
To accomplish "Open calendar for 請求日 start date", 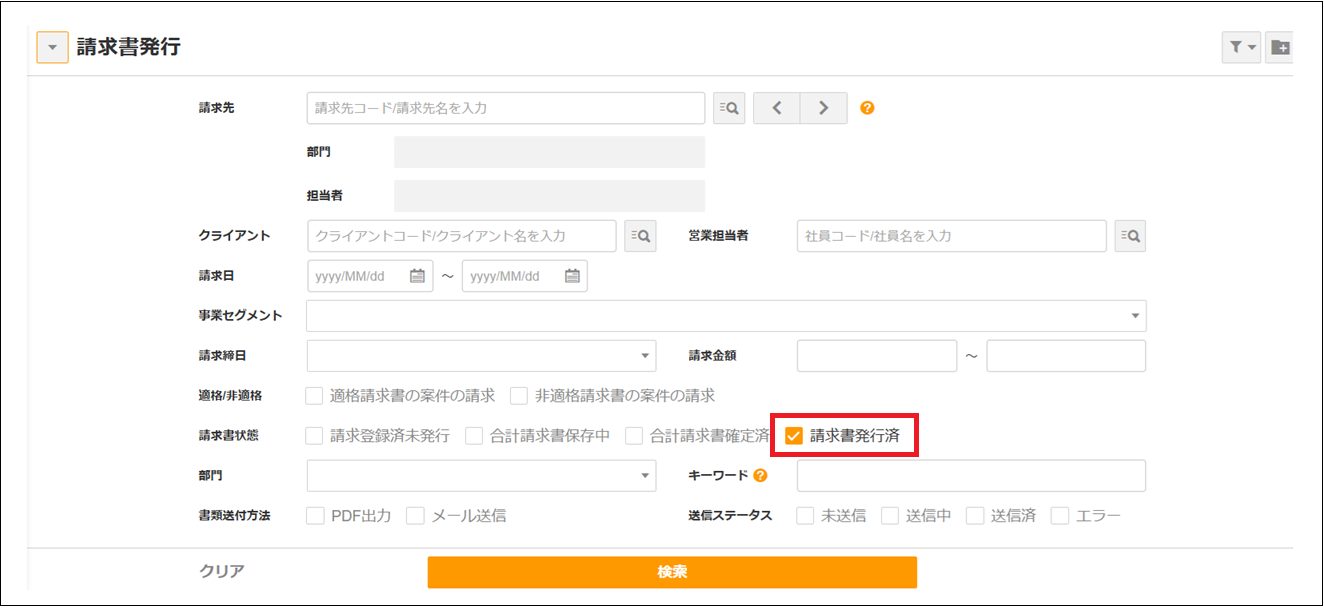I will [x=418, y=276].
